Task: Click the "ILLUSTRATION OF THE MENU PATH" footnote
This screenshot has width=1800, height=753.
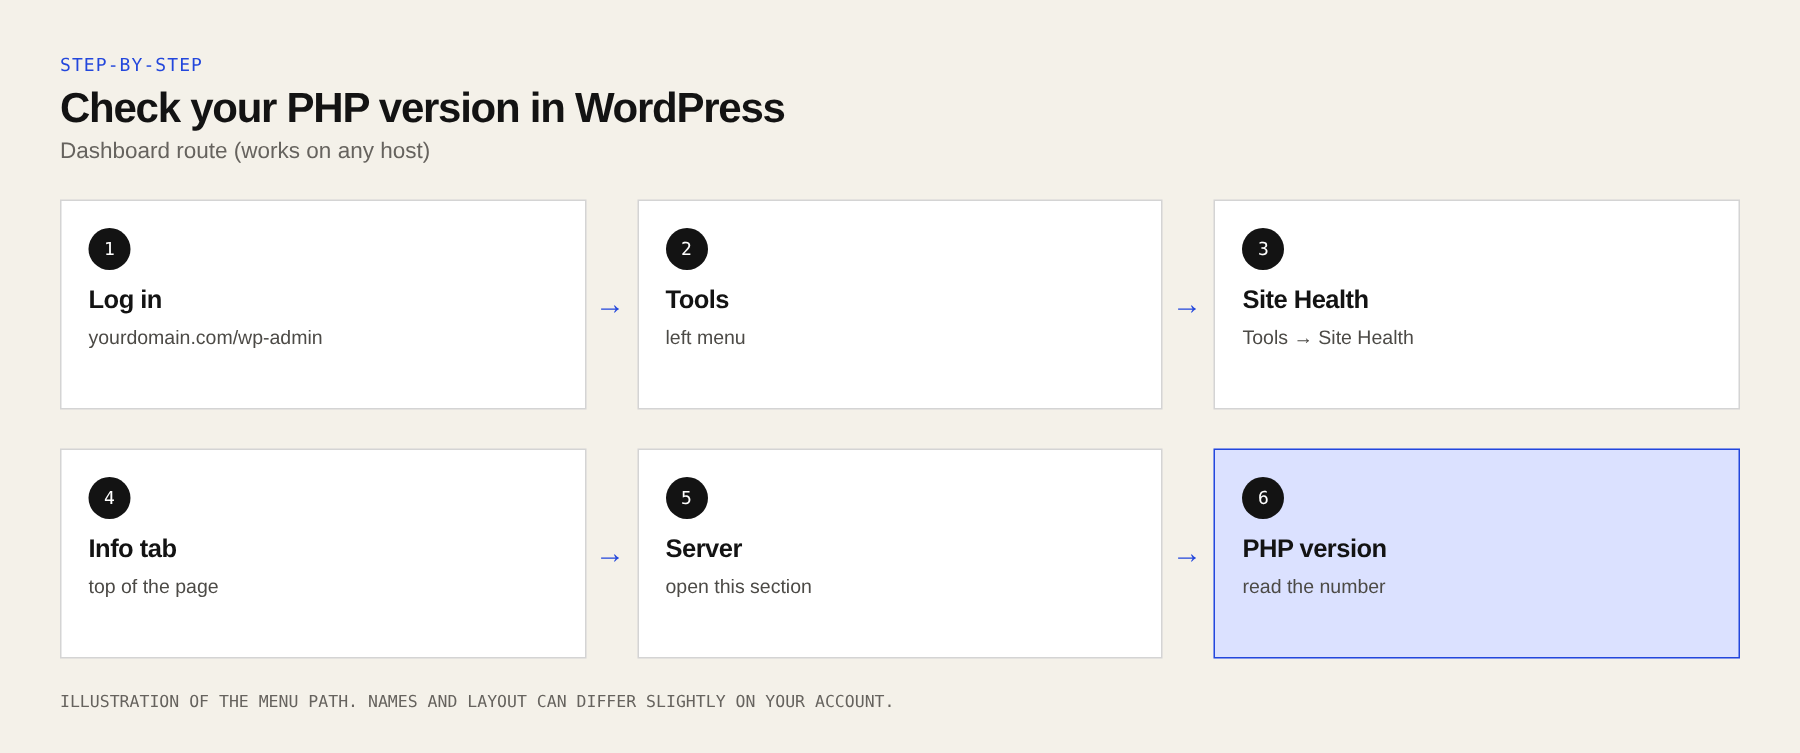Action: pos(476,702)
